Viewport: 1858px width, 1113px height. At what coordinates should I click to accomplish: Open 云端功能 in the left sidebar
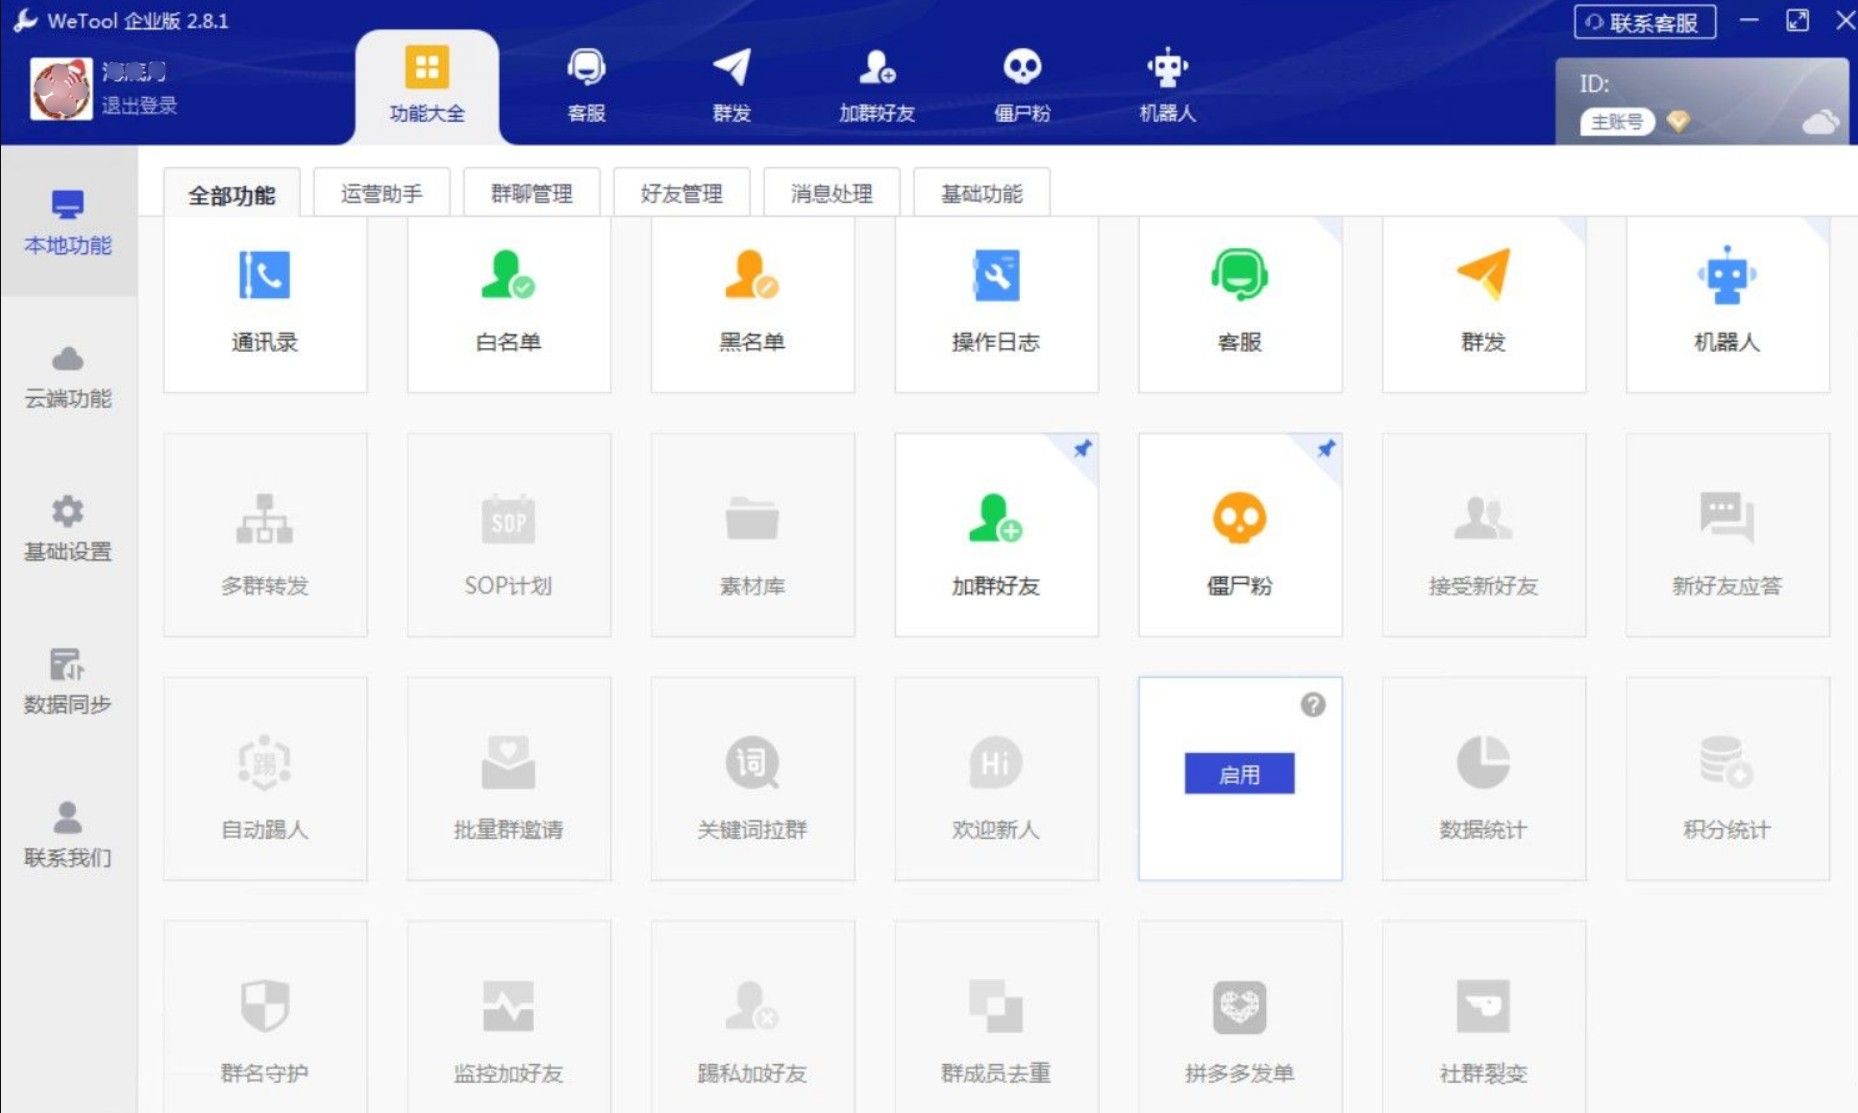tap(68, 378)
